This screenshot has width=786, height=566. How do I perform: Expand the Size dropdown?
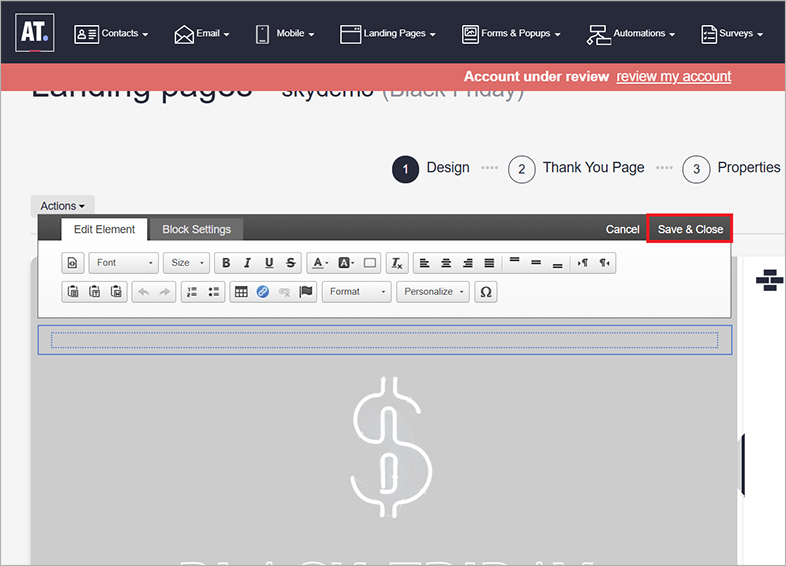point(187,263)
